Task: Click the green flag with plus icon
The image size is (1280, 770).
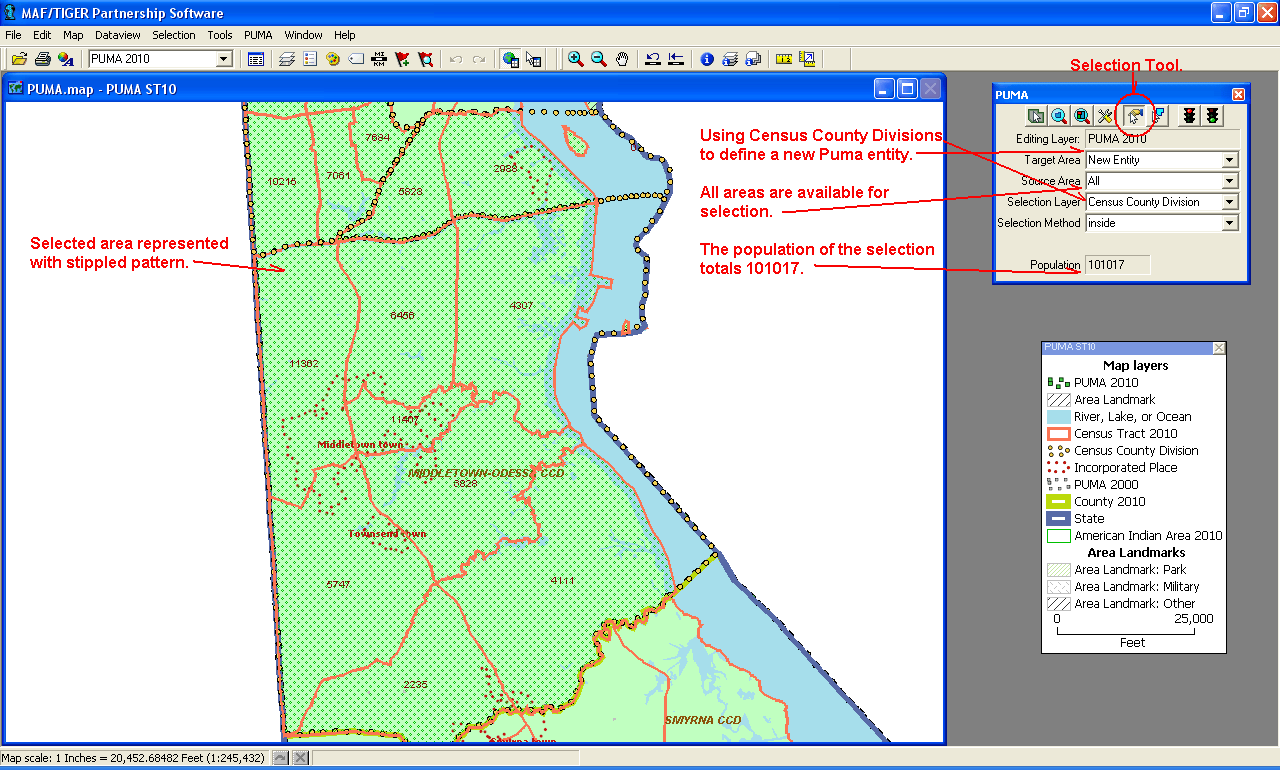Action: coord(403,59)
